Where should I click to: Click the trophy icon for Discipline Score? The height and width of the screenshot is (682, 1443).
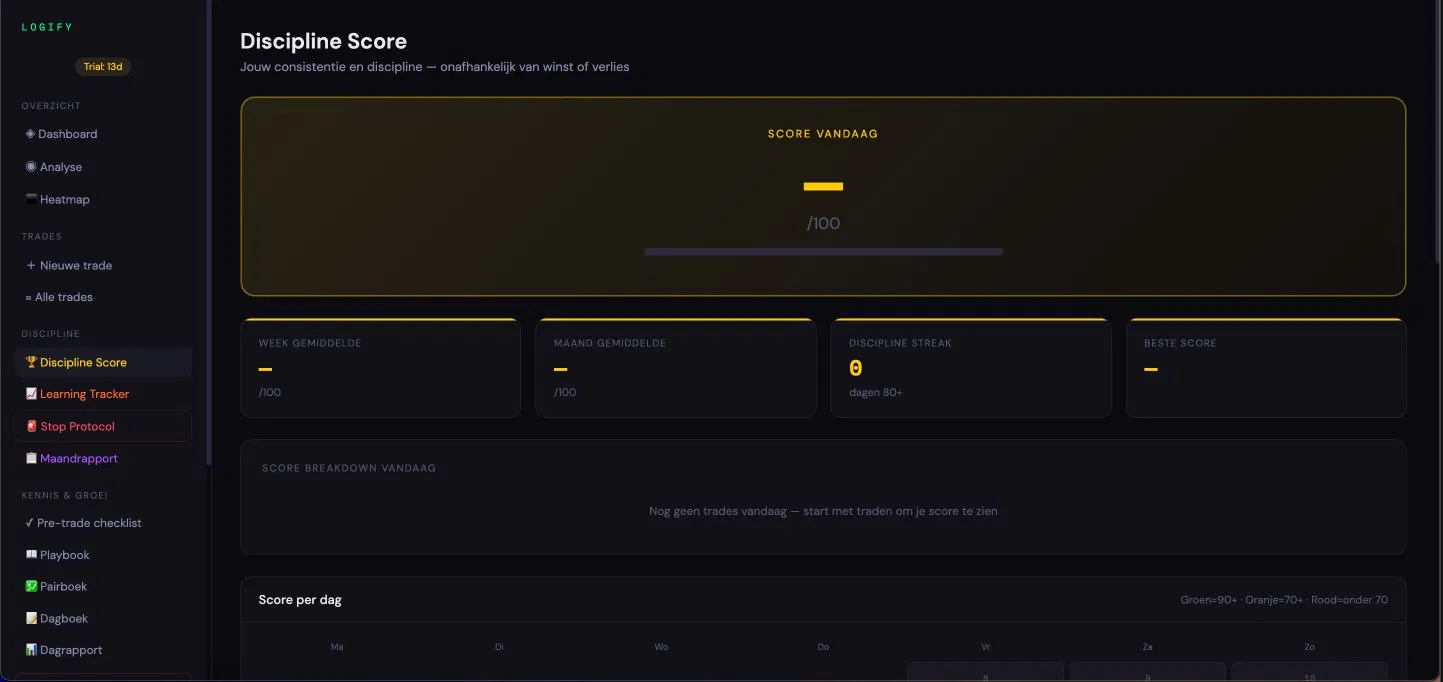[x=31, y=363]
